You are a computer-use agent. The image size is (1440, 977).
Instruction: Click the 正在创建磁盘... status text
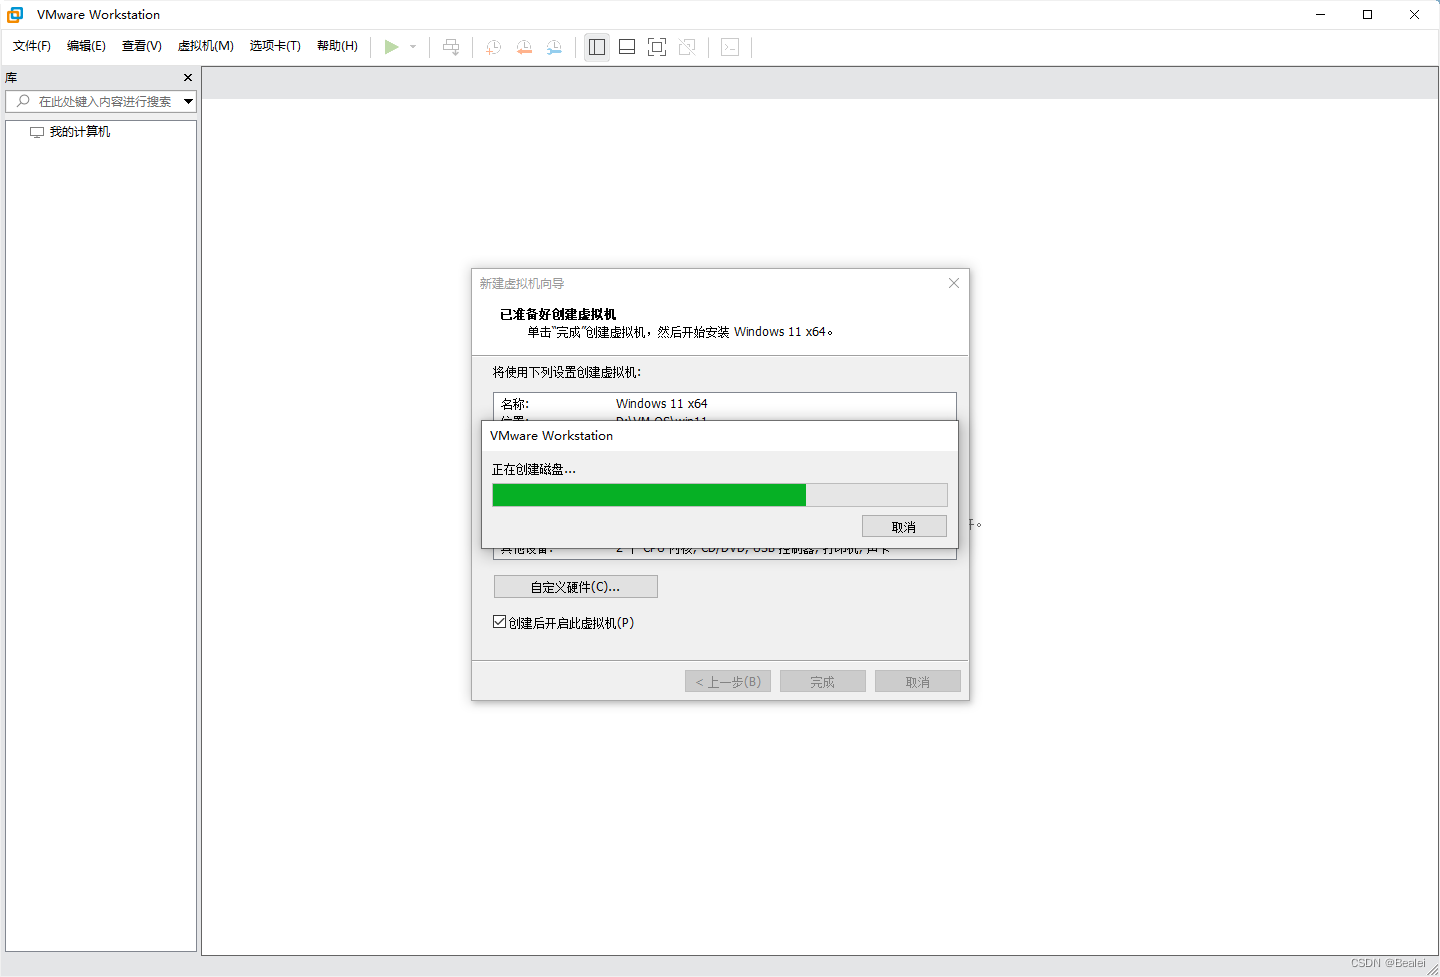[x=534, y=469]
